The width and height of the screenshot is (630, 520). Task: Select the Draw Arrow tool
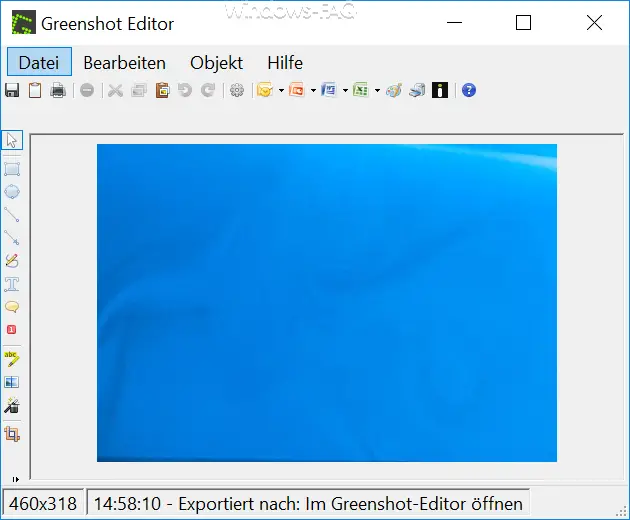click(x=12, y=237)
